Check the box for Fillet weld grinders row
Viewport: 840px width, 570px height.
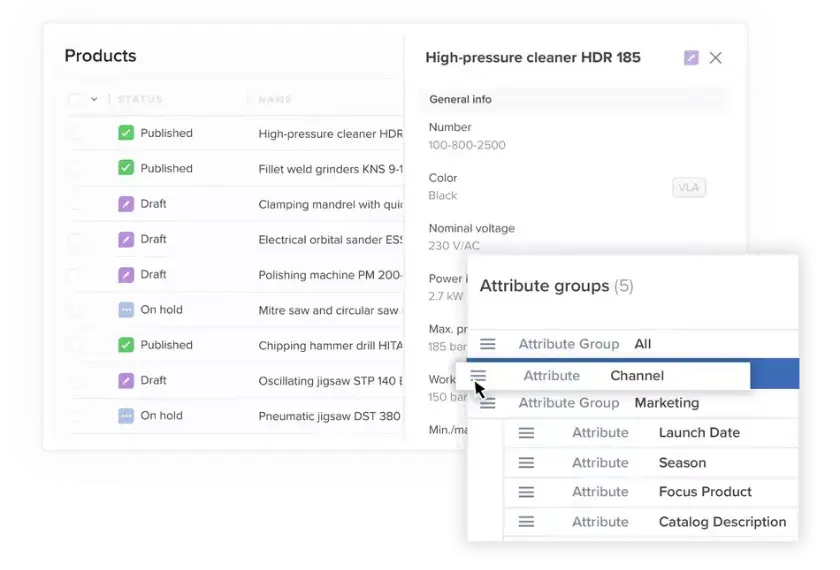point(76,169)
